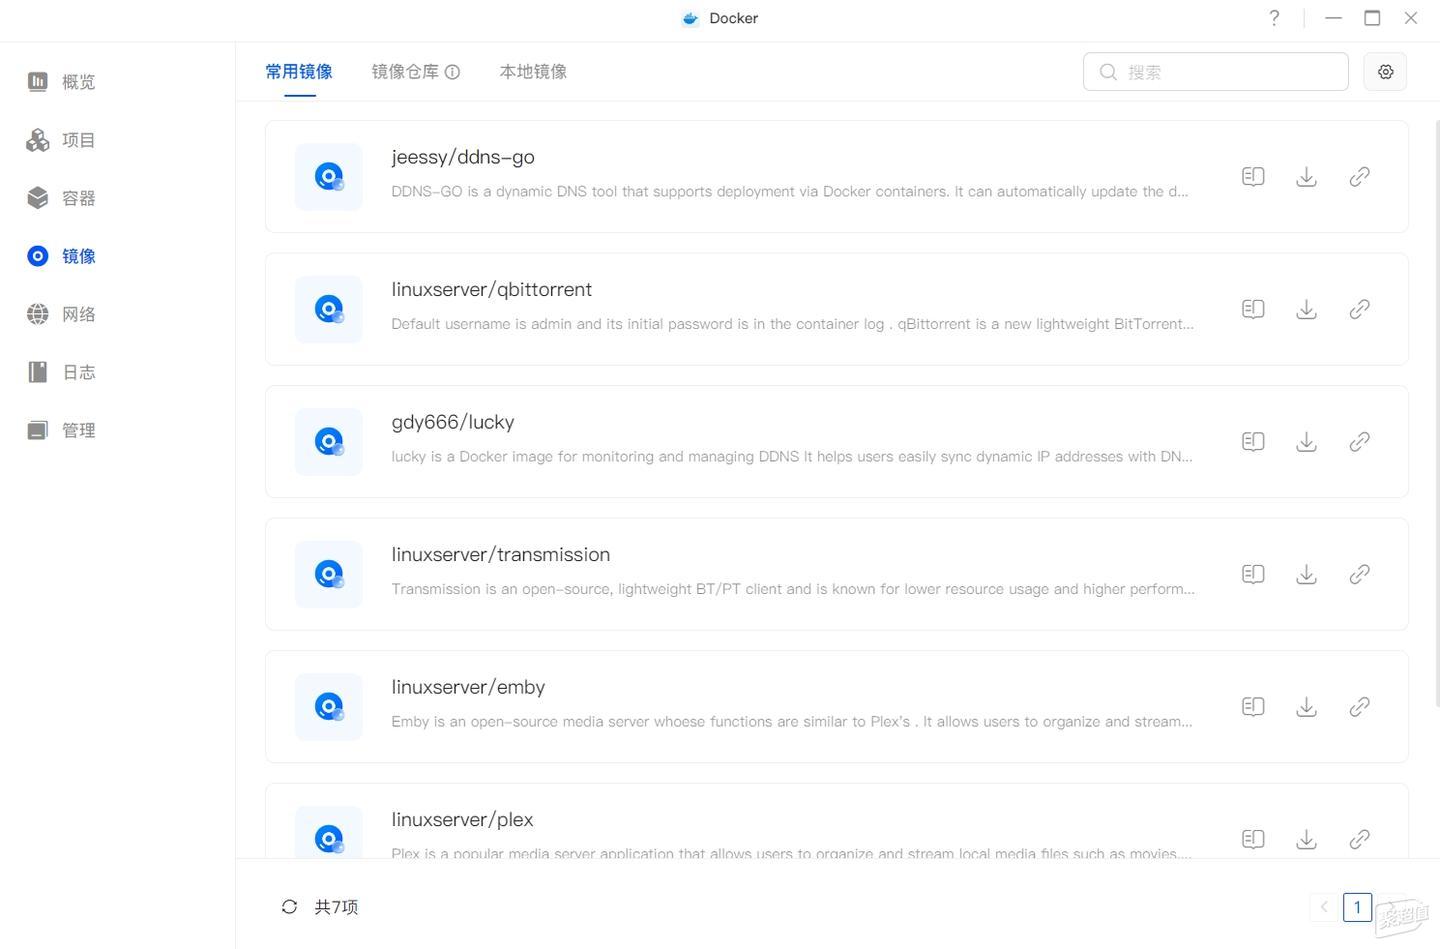Focus the 搜索 search field

pyautogui.click(x=1216, y=72)
